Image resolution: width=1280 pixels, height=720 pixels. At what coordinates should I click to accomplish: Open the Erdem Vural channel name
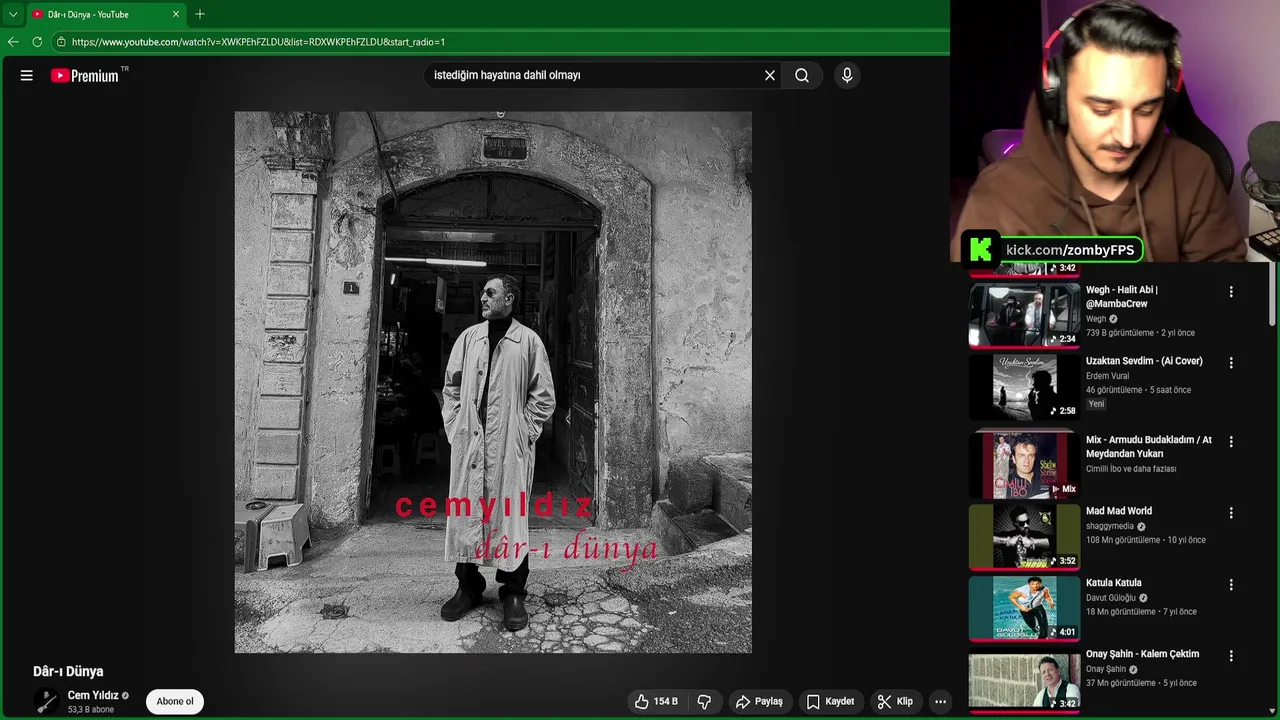pyautogui.click(x=1107, y=376)
